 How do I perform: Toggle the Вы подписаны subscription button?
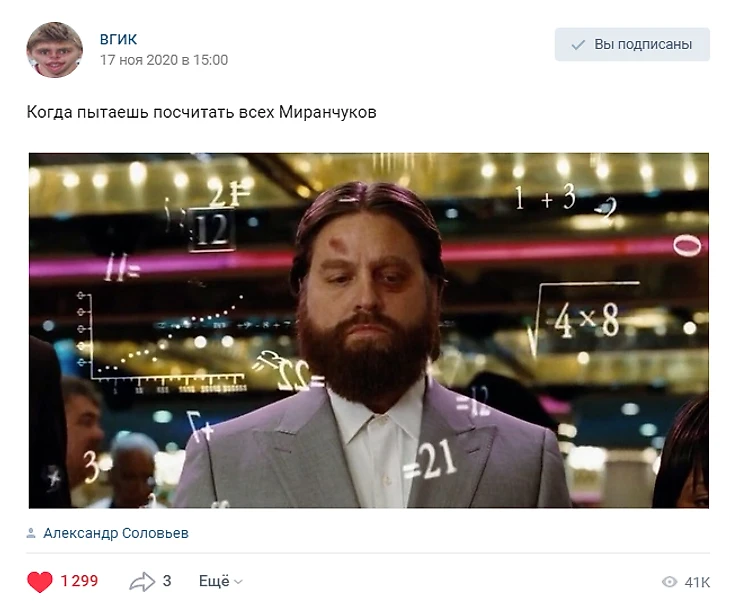[632, 45]
